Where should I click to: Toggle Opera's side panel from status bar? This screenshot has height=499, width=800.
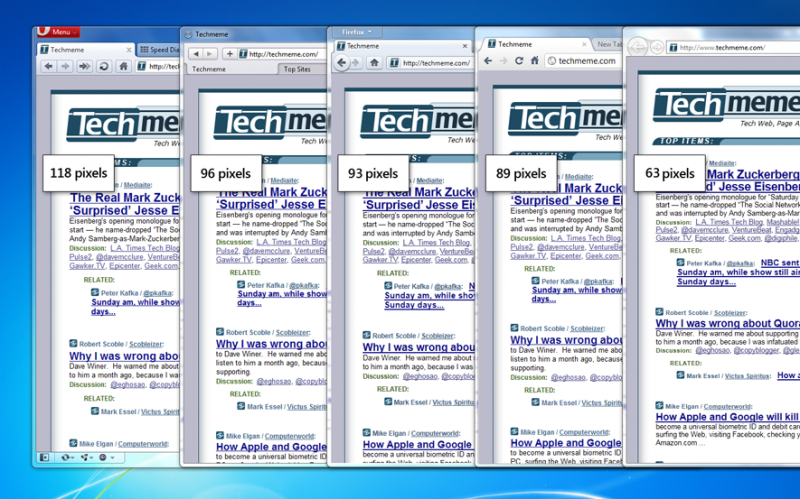pos(44,457)
